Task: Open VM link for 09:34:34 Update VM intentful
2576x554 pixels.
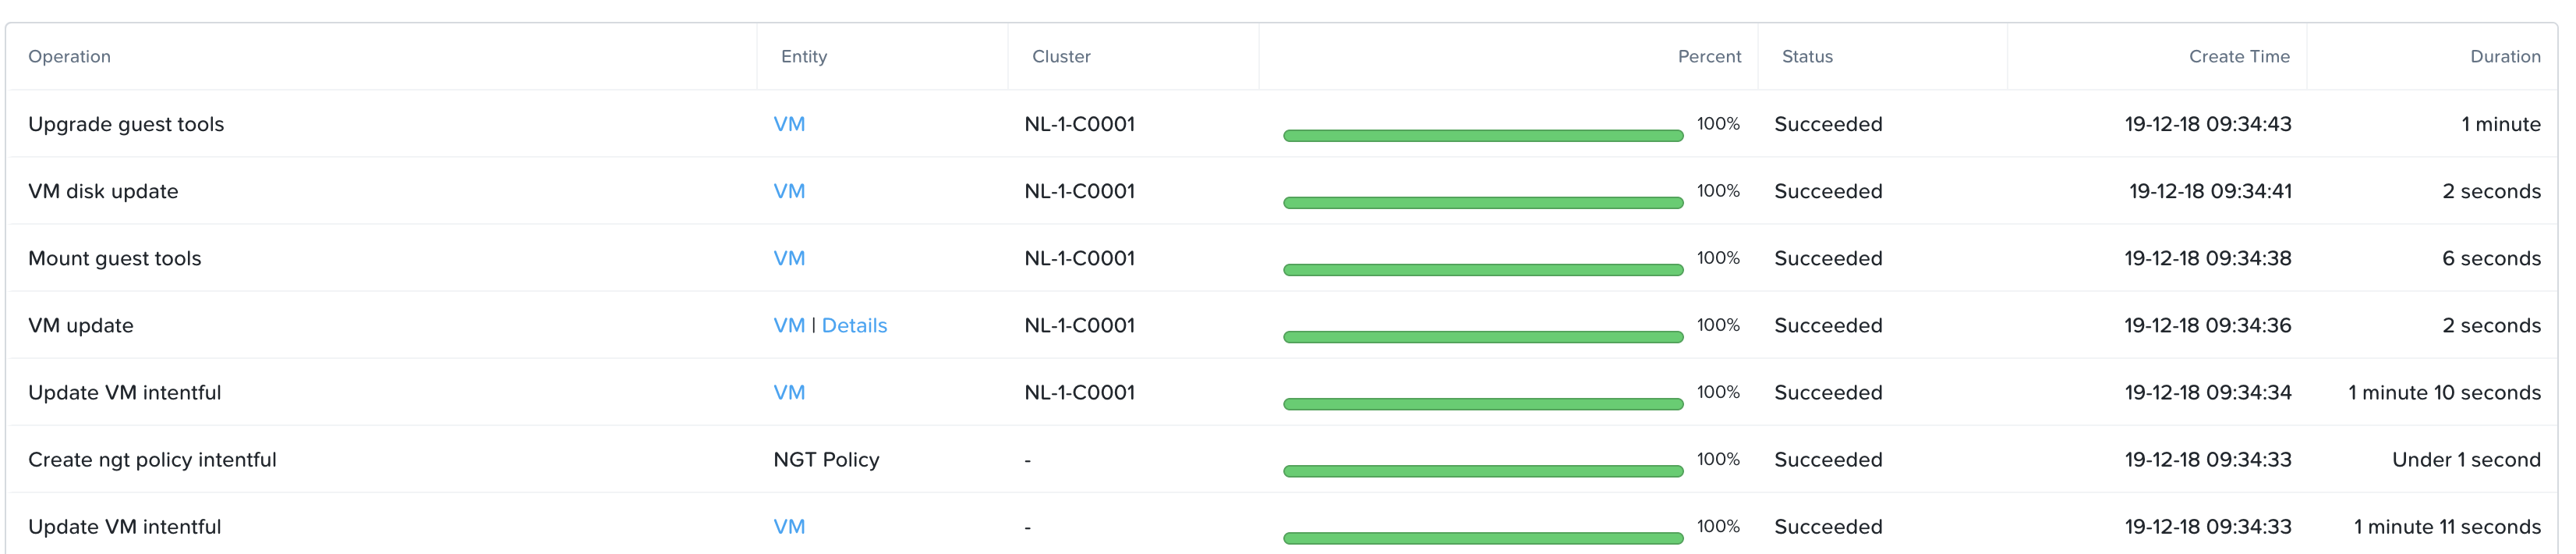Action: (x=788, y=392)
